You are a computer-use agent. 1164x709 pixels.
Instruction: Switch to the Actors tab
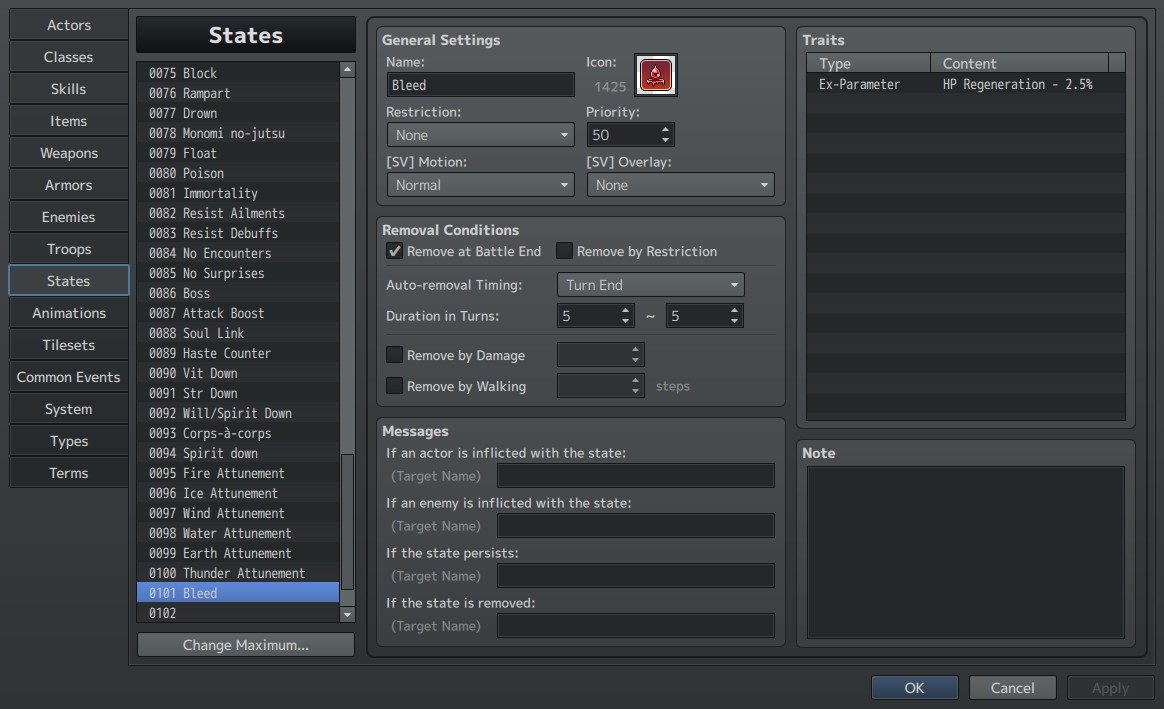(x=68, y=25)
